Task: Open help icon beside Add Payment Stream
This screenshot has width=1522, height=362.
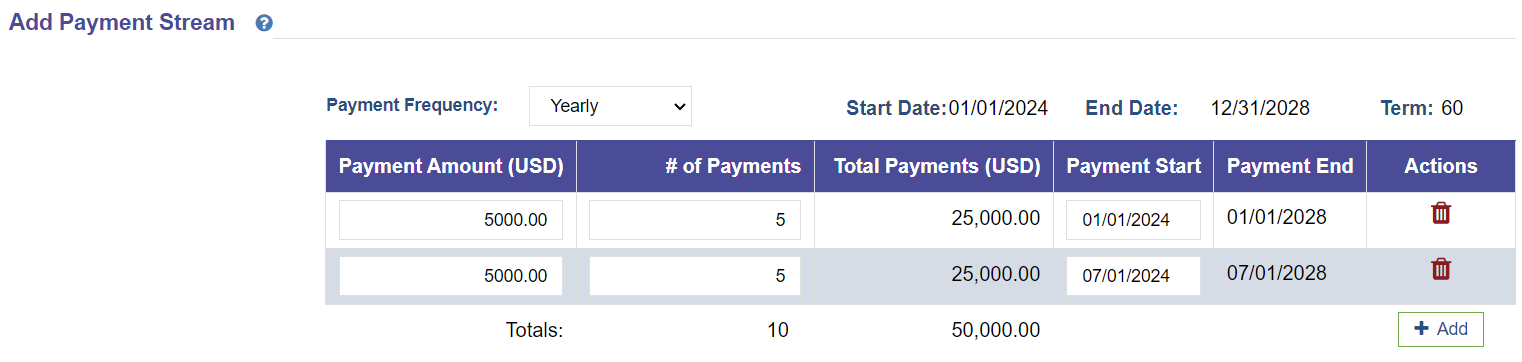Action: pyautogui.click(x=264, y=23)
